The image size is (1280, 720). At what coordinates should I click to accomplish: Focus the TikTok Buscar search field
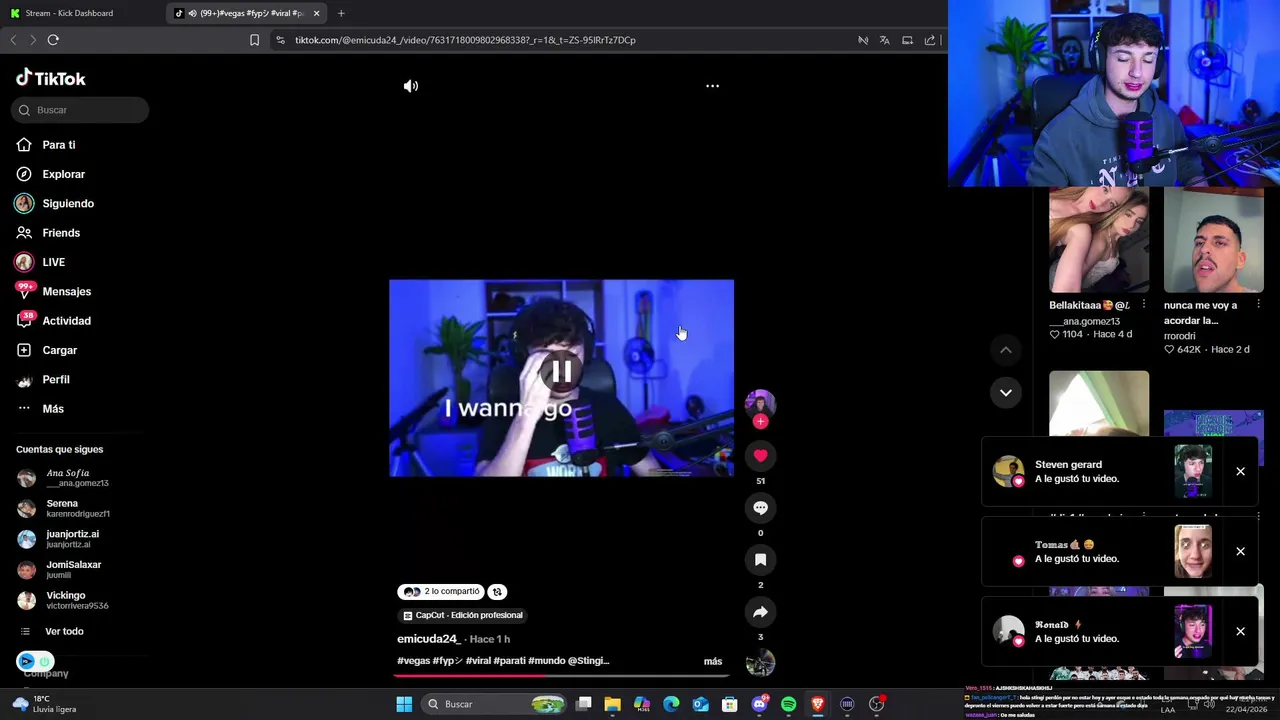click(80, 110)
